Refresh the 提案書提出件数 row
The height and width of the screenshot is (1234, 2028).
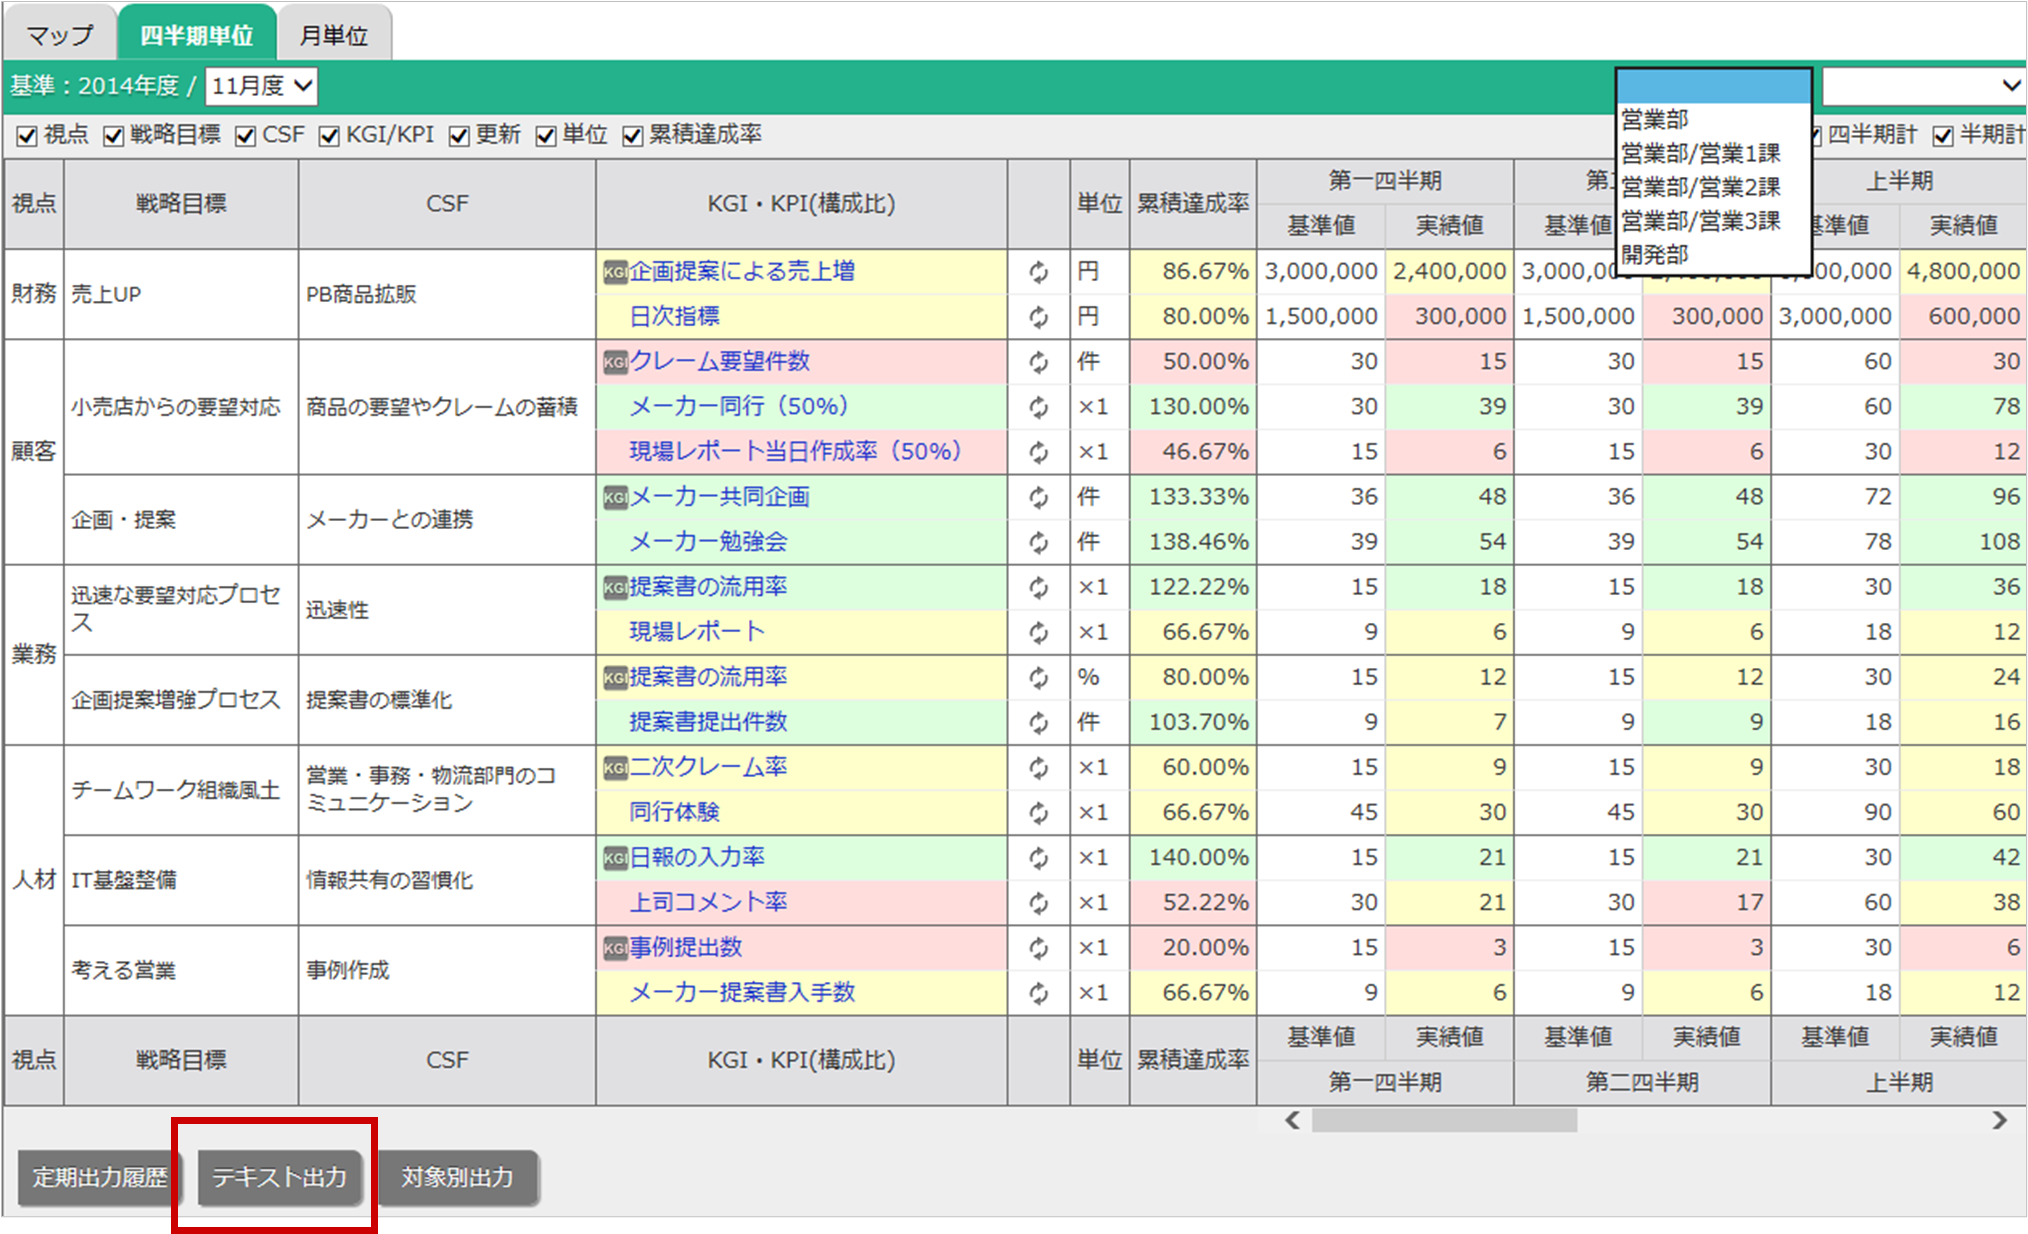[x=1038, y=722]
